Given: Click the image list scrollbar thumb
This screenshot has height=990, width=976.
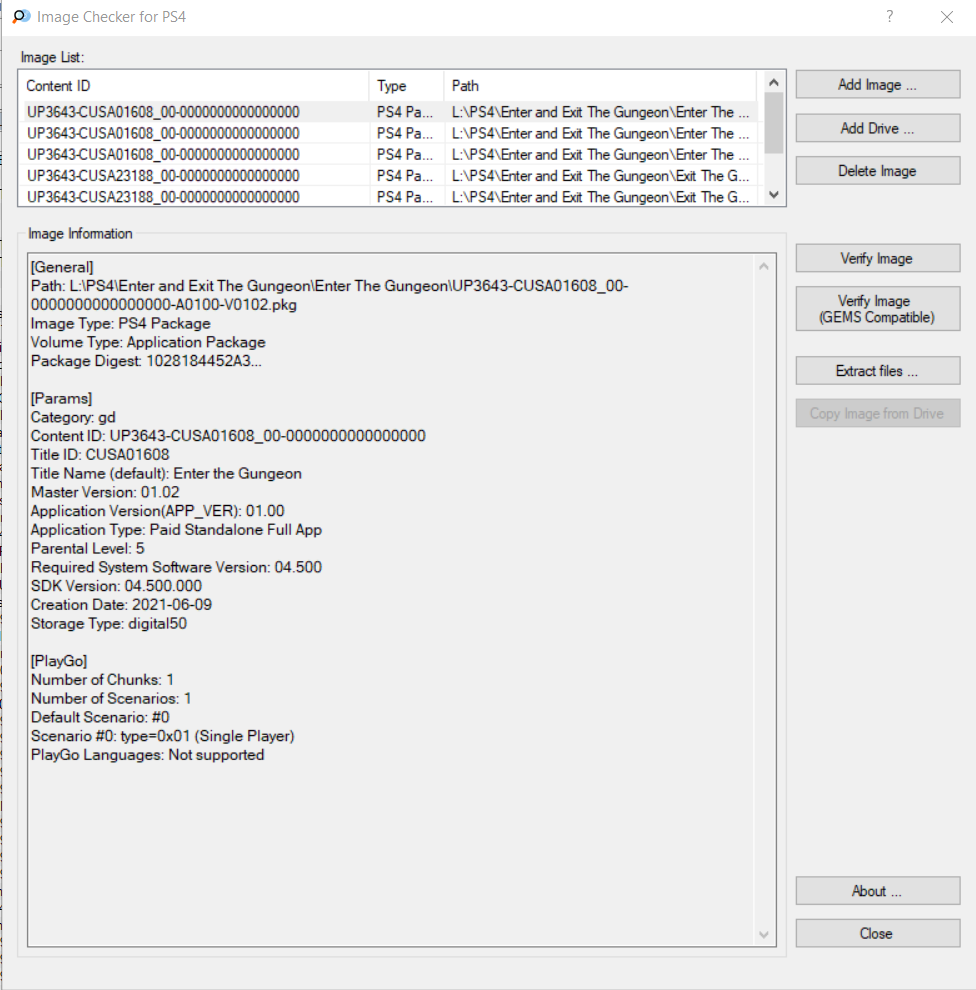Looking at the screenshot, I should click(773, 123).
